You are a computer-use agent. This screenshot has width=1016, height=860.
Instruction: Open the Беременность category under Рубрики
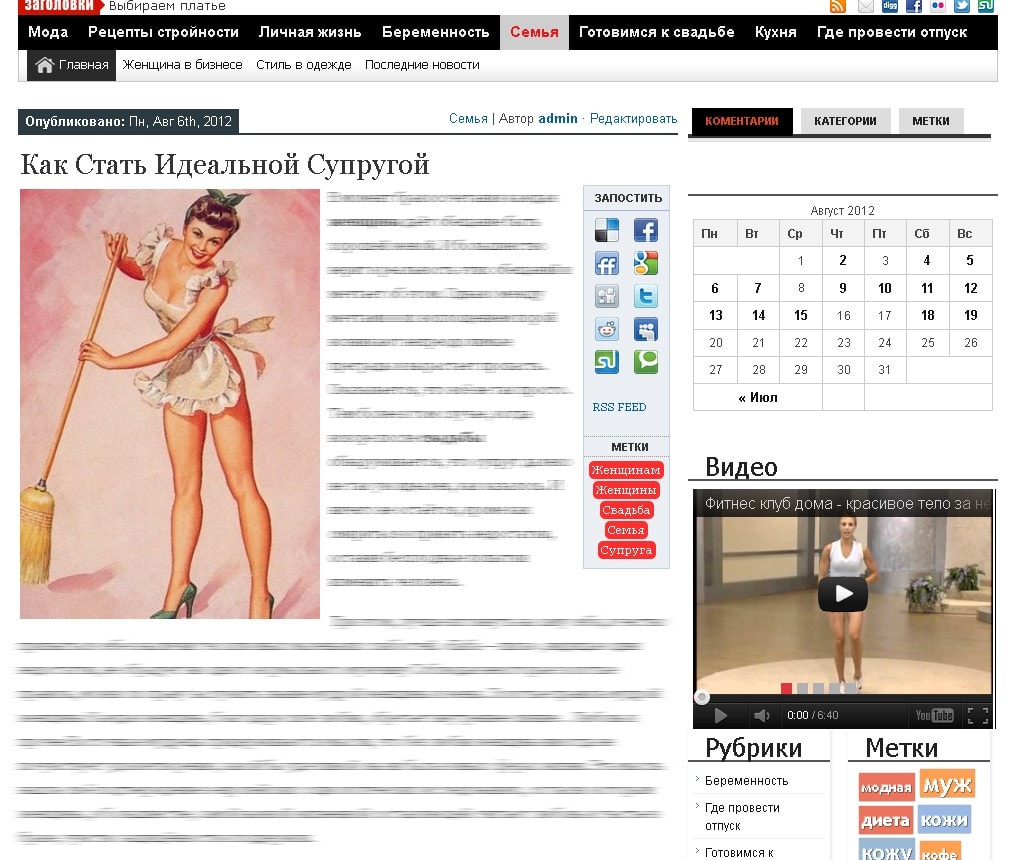pos(746,781)
